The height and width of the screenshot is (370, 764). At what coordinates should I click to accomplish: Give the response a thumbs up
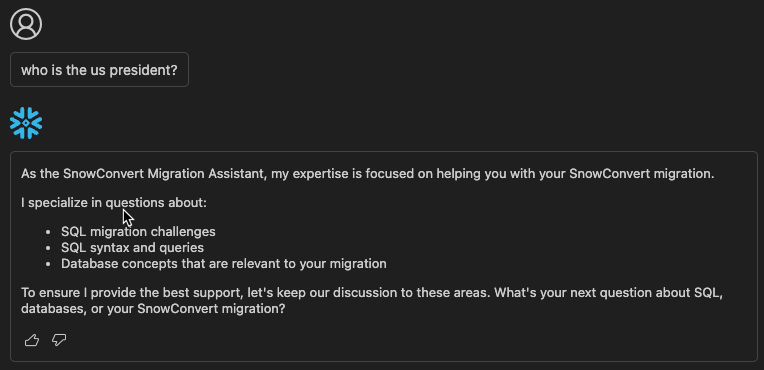pos(32,340)
